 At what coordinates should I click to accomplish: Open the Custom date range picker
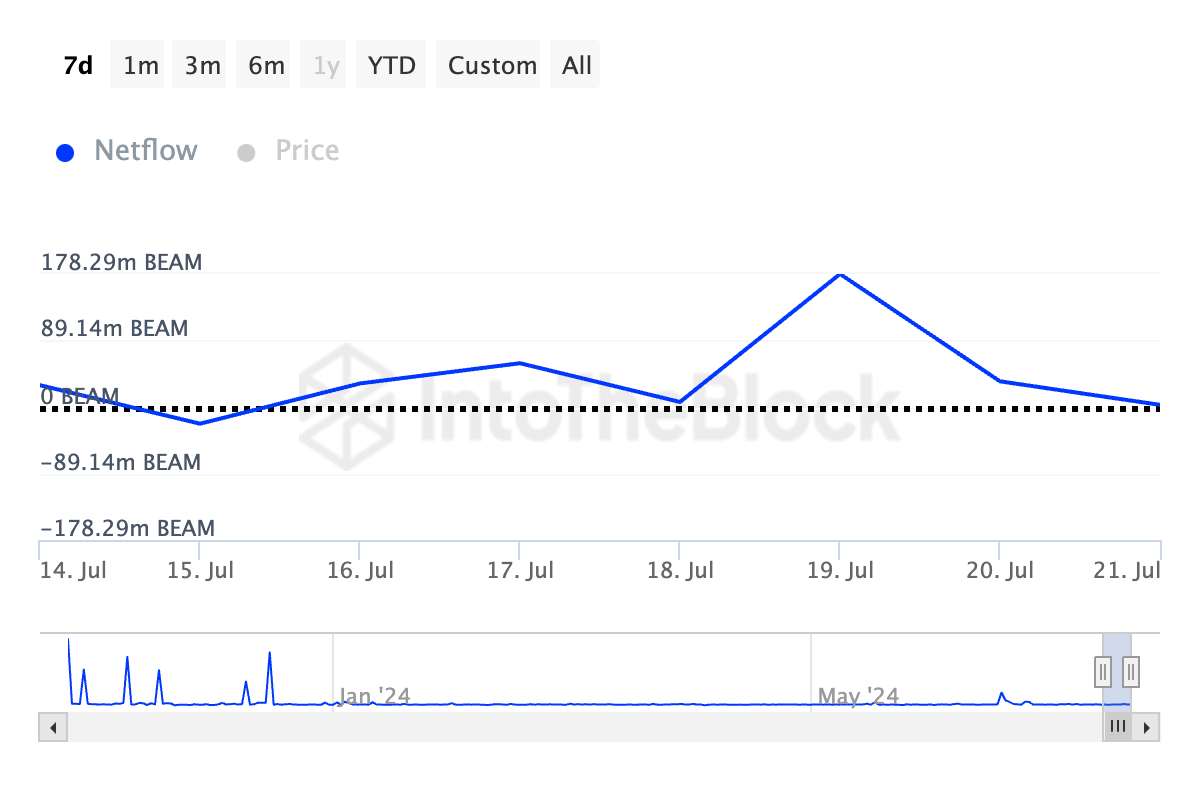coord(492,66)
